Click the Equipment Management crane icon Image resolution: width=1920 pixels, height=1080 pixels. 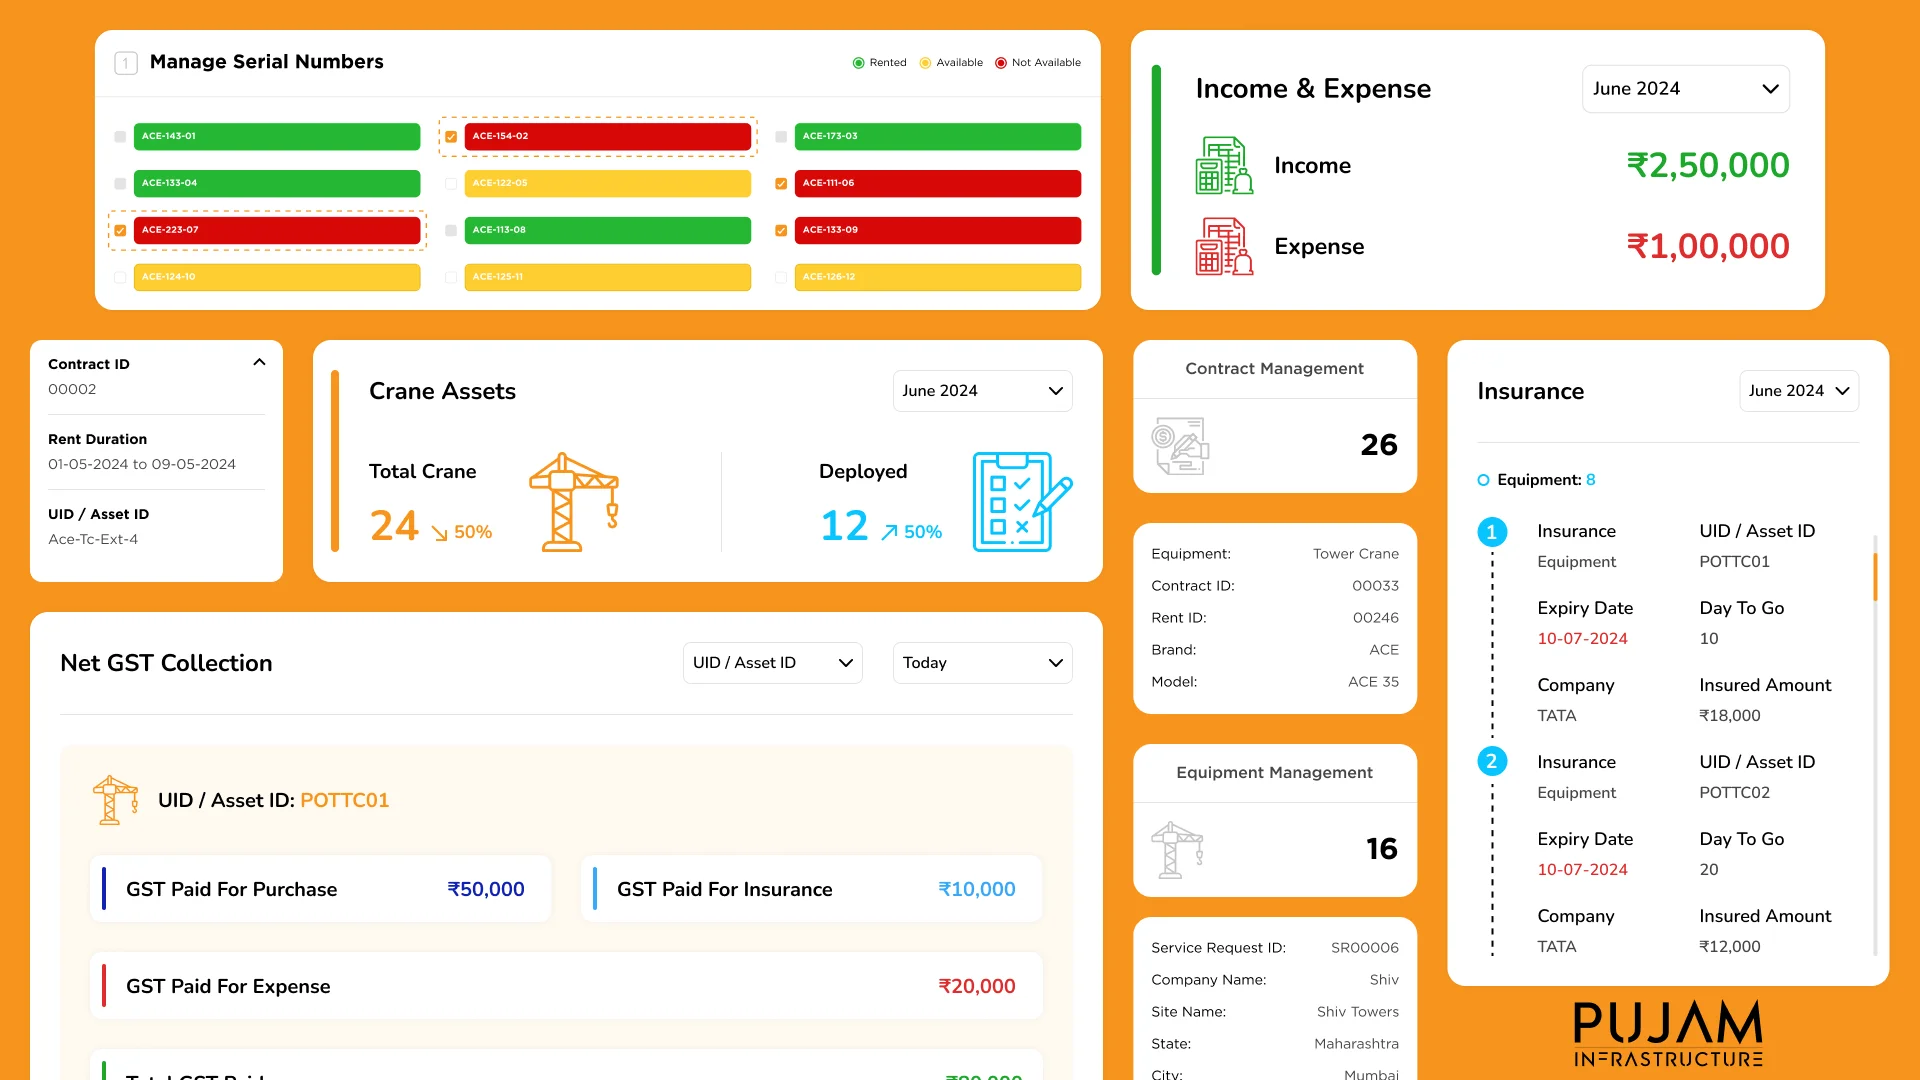1177,849
